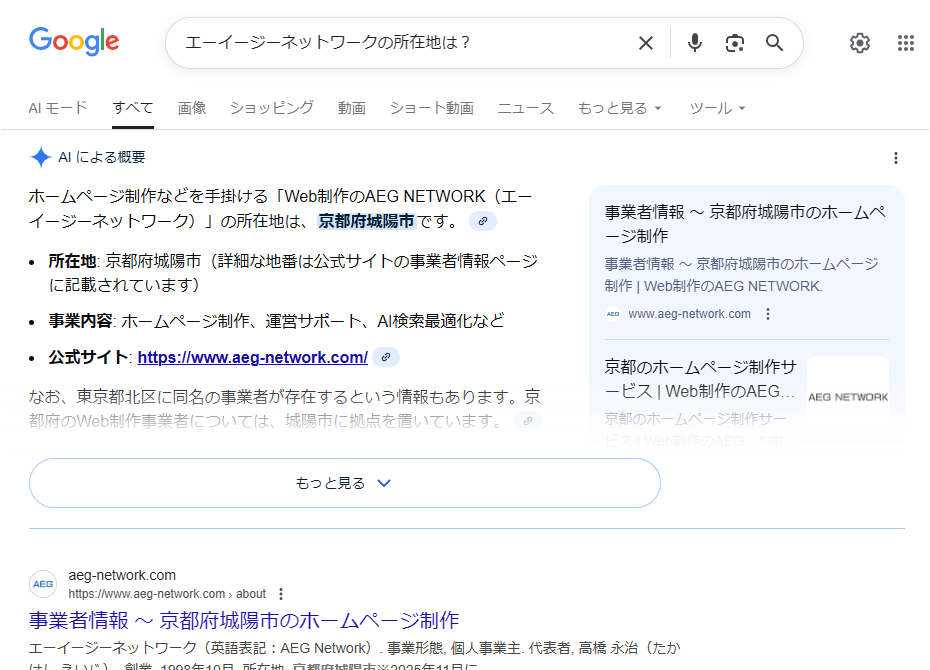Open the Google apps grid launcher

[x=906, y=43]
